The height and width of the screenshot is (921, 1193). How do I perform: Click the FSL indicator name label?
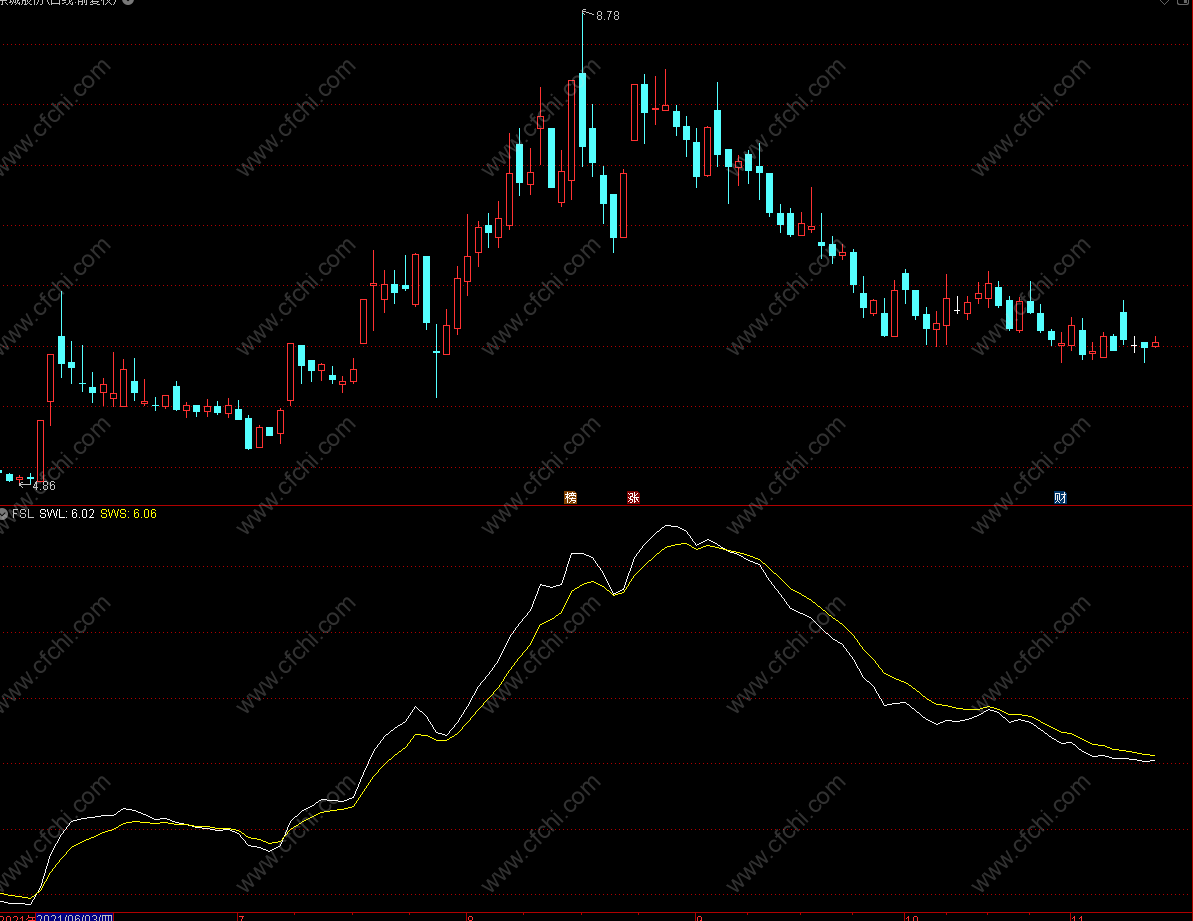[x=22, y=514]
